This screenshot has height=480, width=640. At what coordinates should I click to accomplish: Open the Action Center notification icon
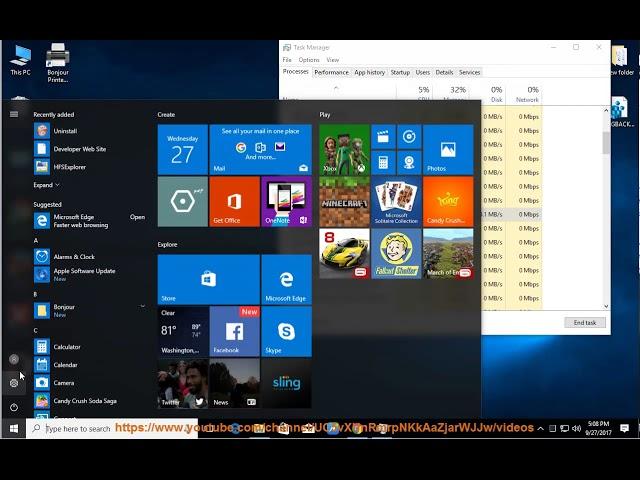click(x=624, y=428)
